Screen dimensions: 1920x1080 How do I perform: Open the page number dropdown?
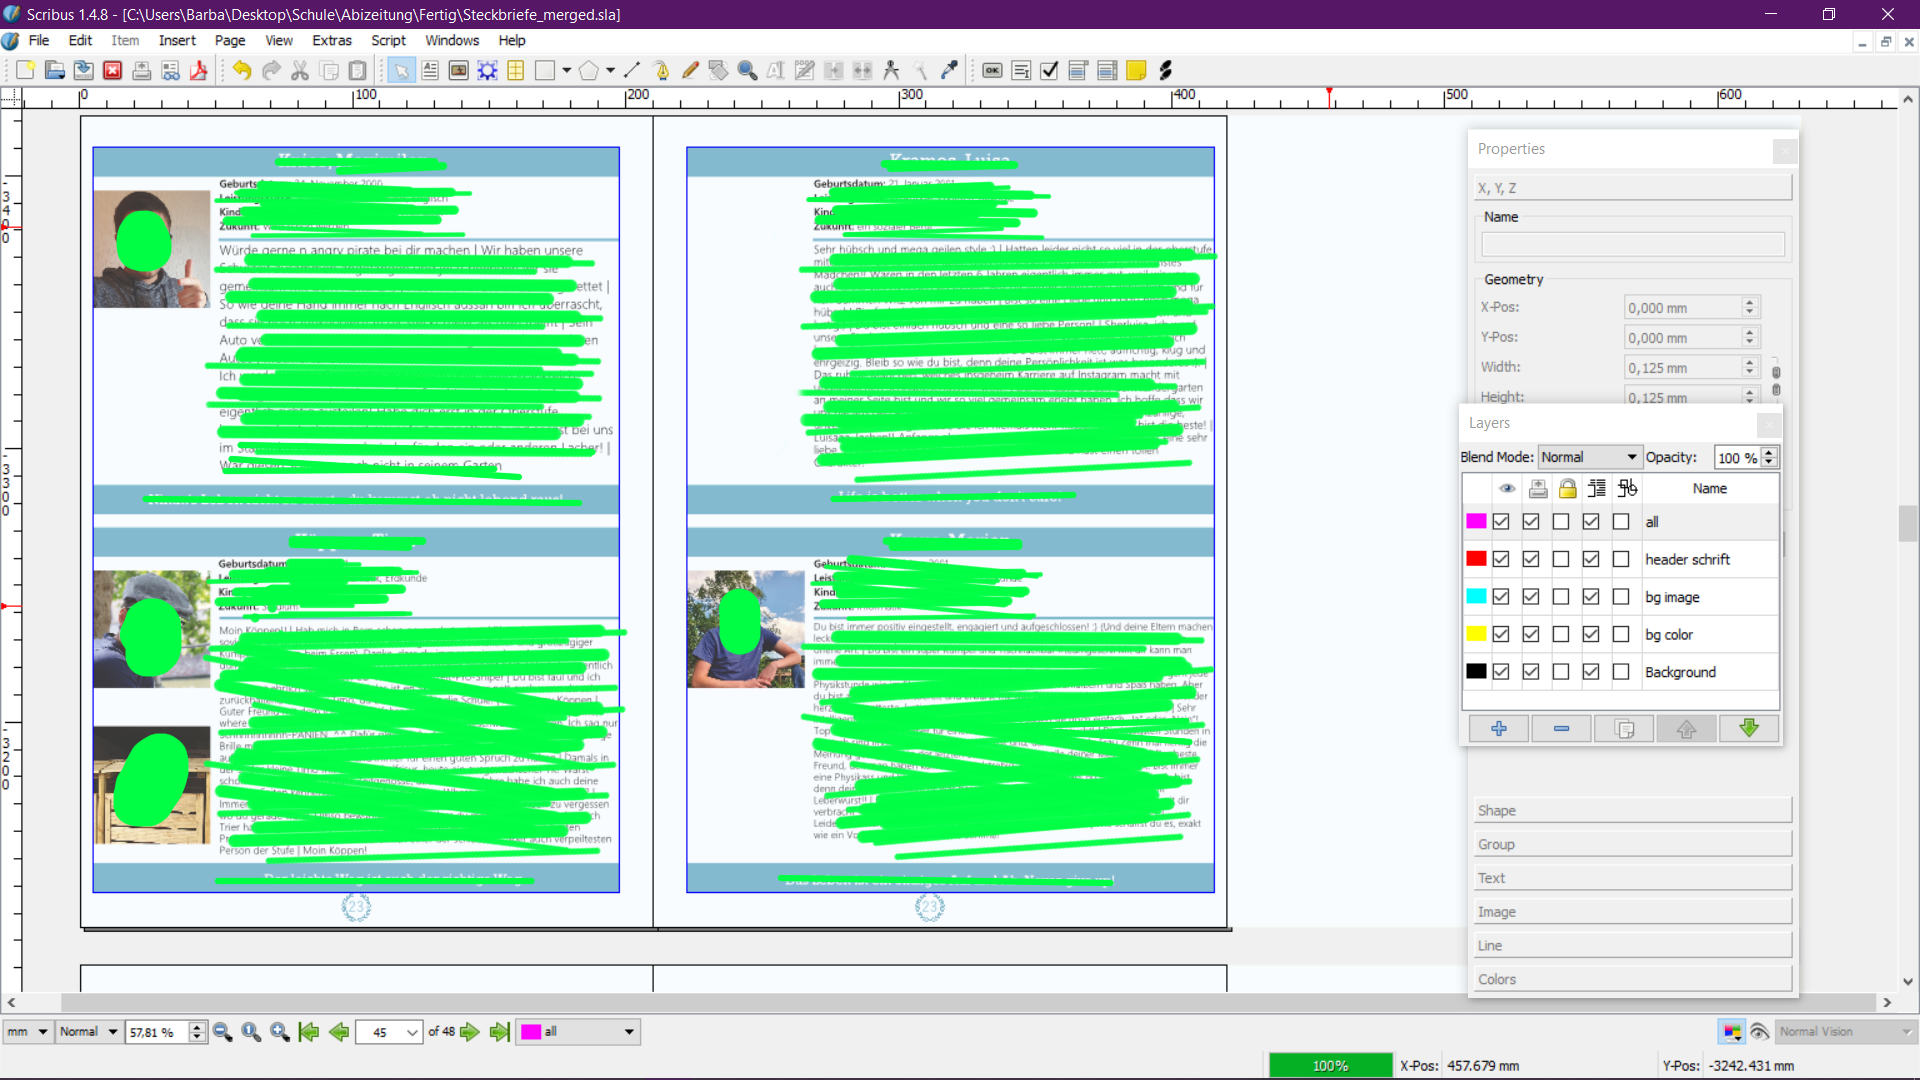(x=412, y=1032)
